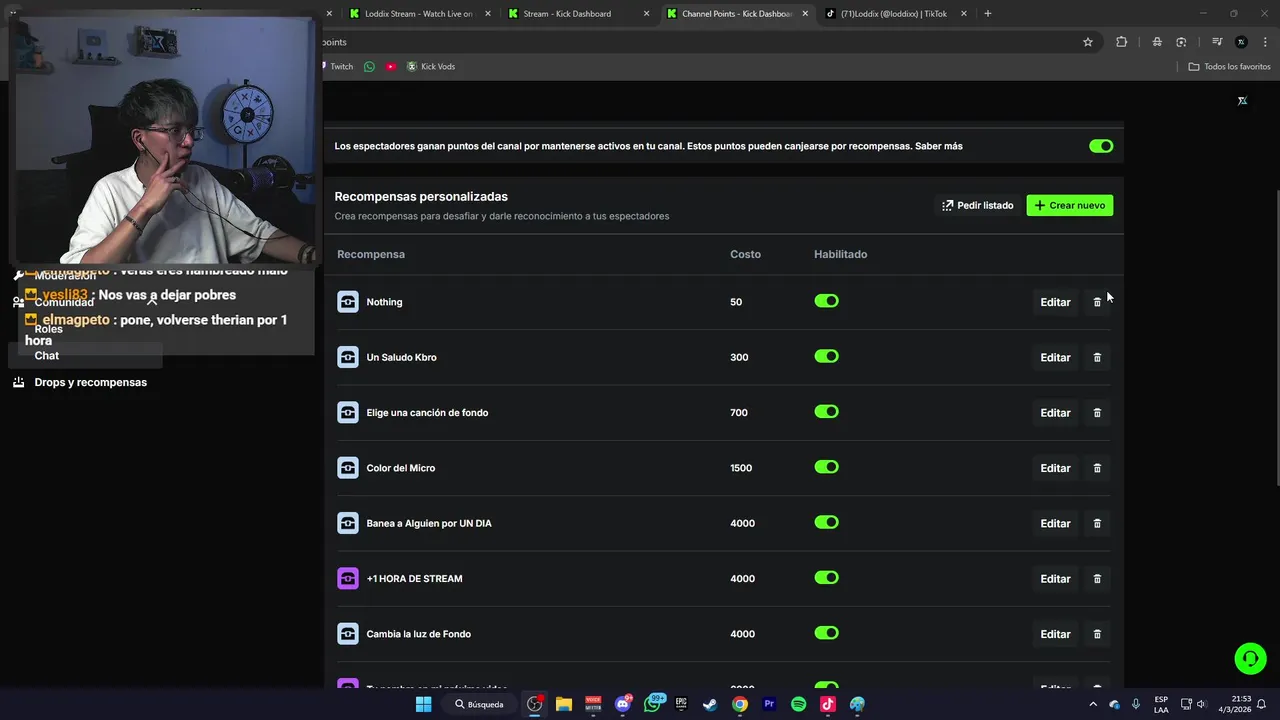1280x720 pixels.
Task: Open the browser profile avatar
Action: pyautogui.click(x=1241, y=42)
